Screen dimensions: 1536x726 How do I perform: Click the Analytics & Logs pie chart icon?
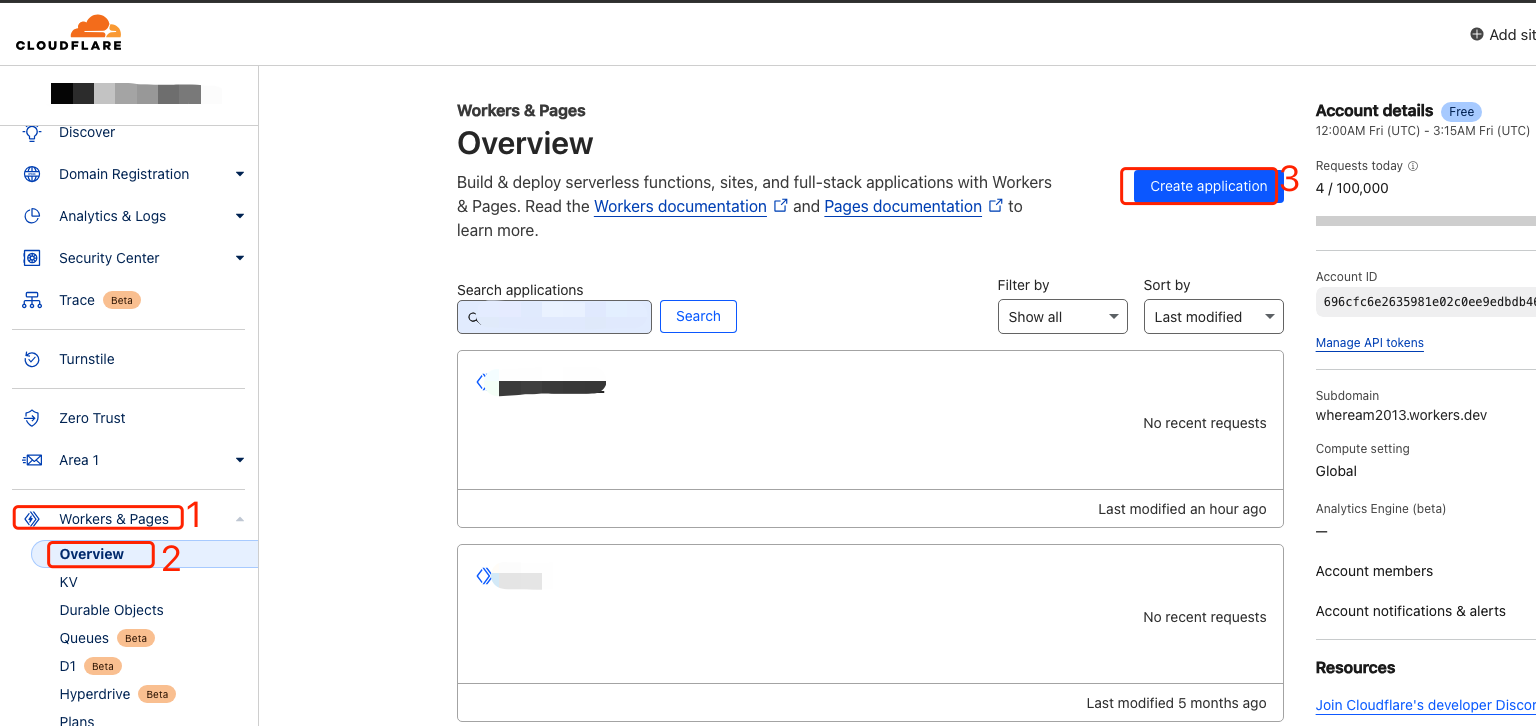coord(32,216)
